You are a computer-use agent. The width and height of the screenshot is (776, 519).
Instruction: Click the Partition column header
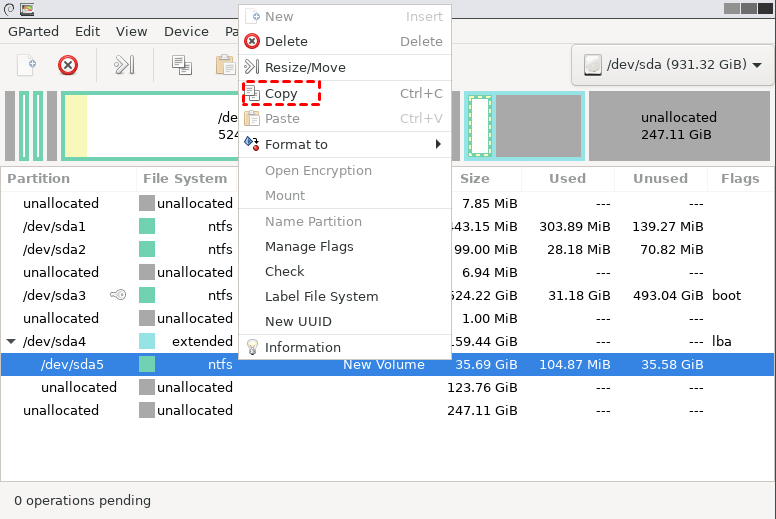[x=38, y=178]
